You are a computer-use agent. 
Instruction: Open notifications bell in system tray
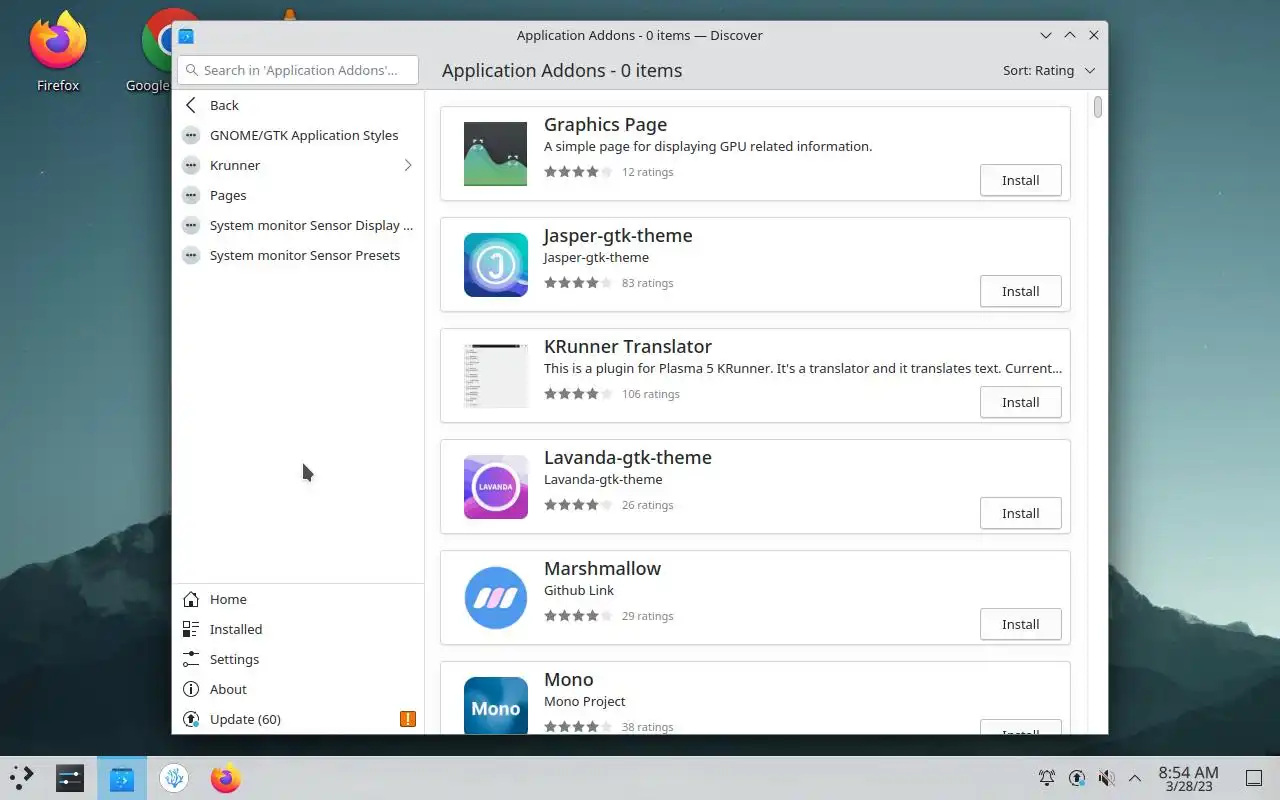point(1047,778)
